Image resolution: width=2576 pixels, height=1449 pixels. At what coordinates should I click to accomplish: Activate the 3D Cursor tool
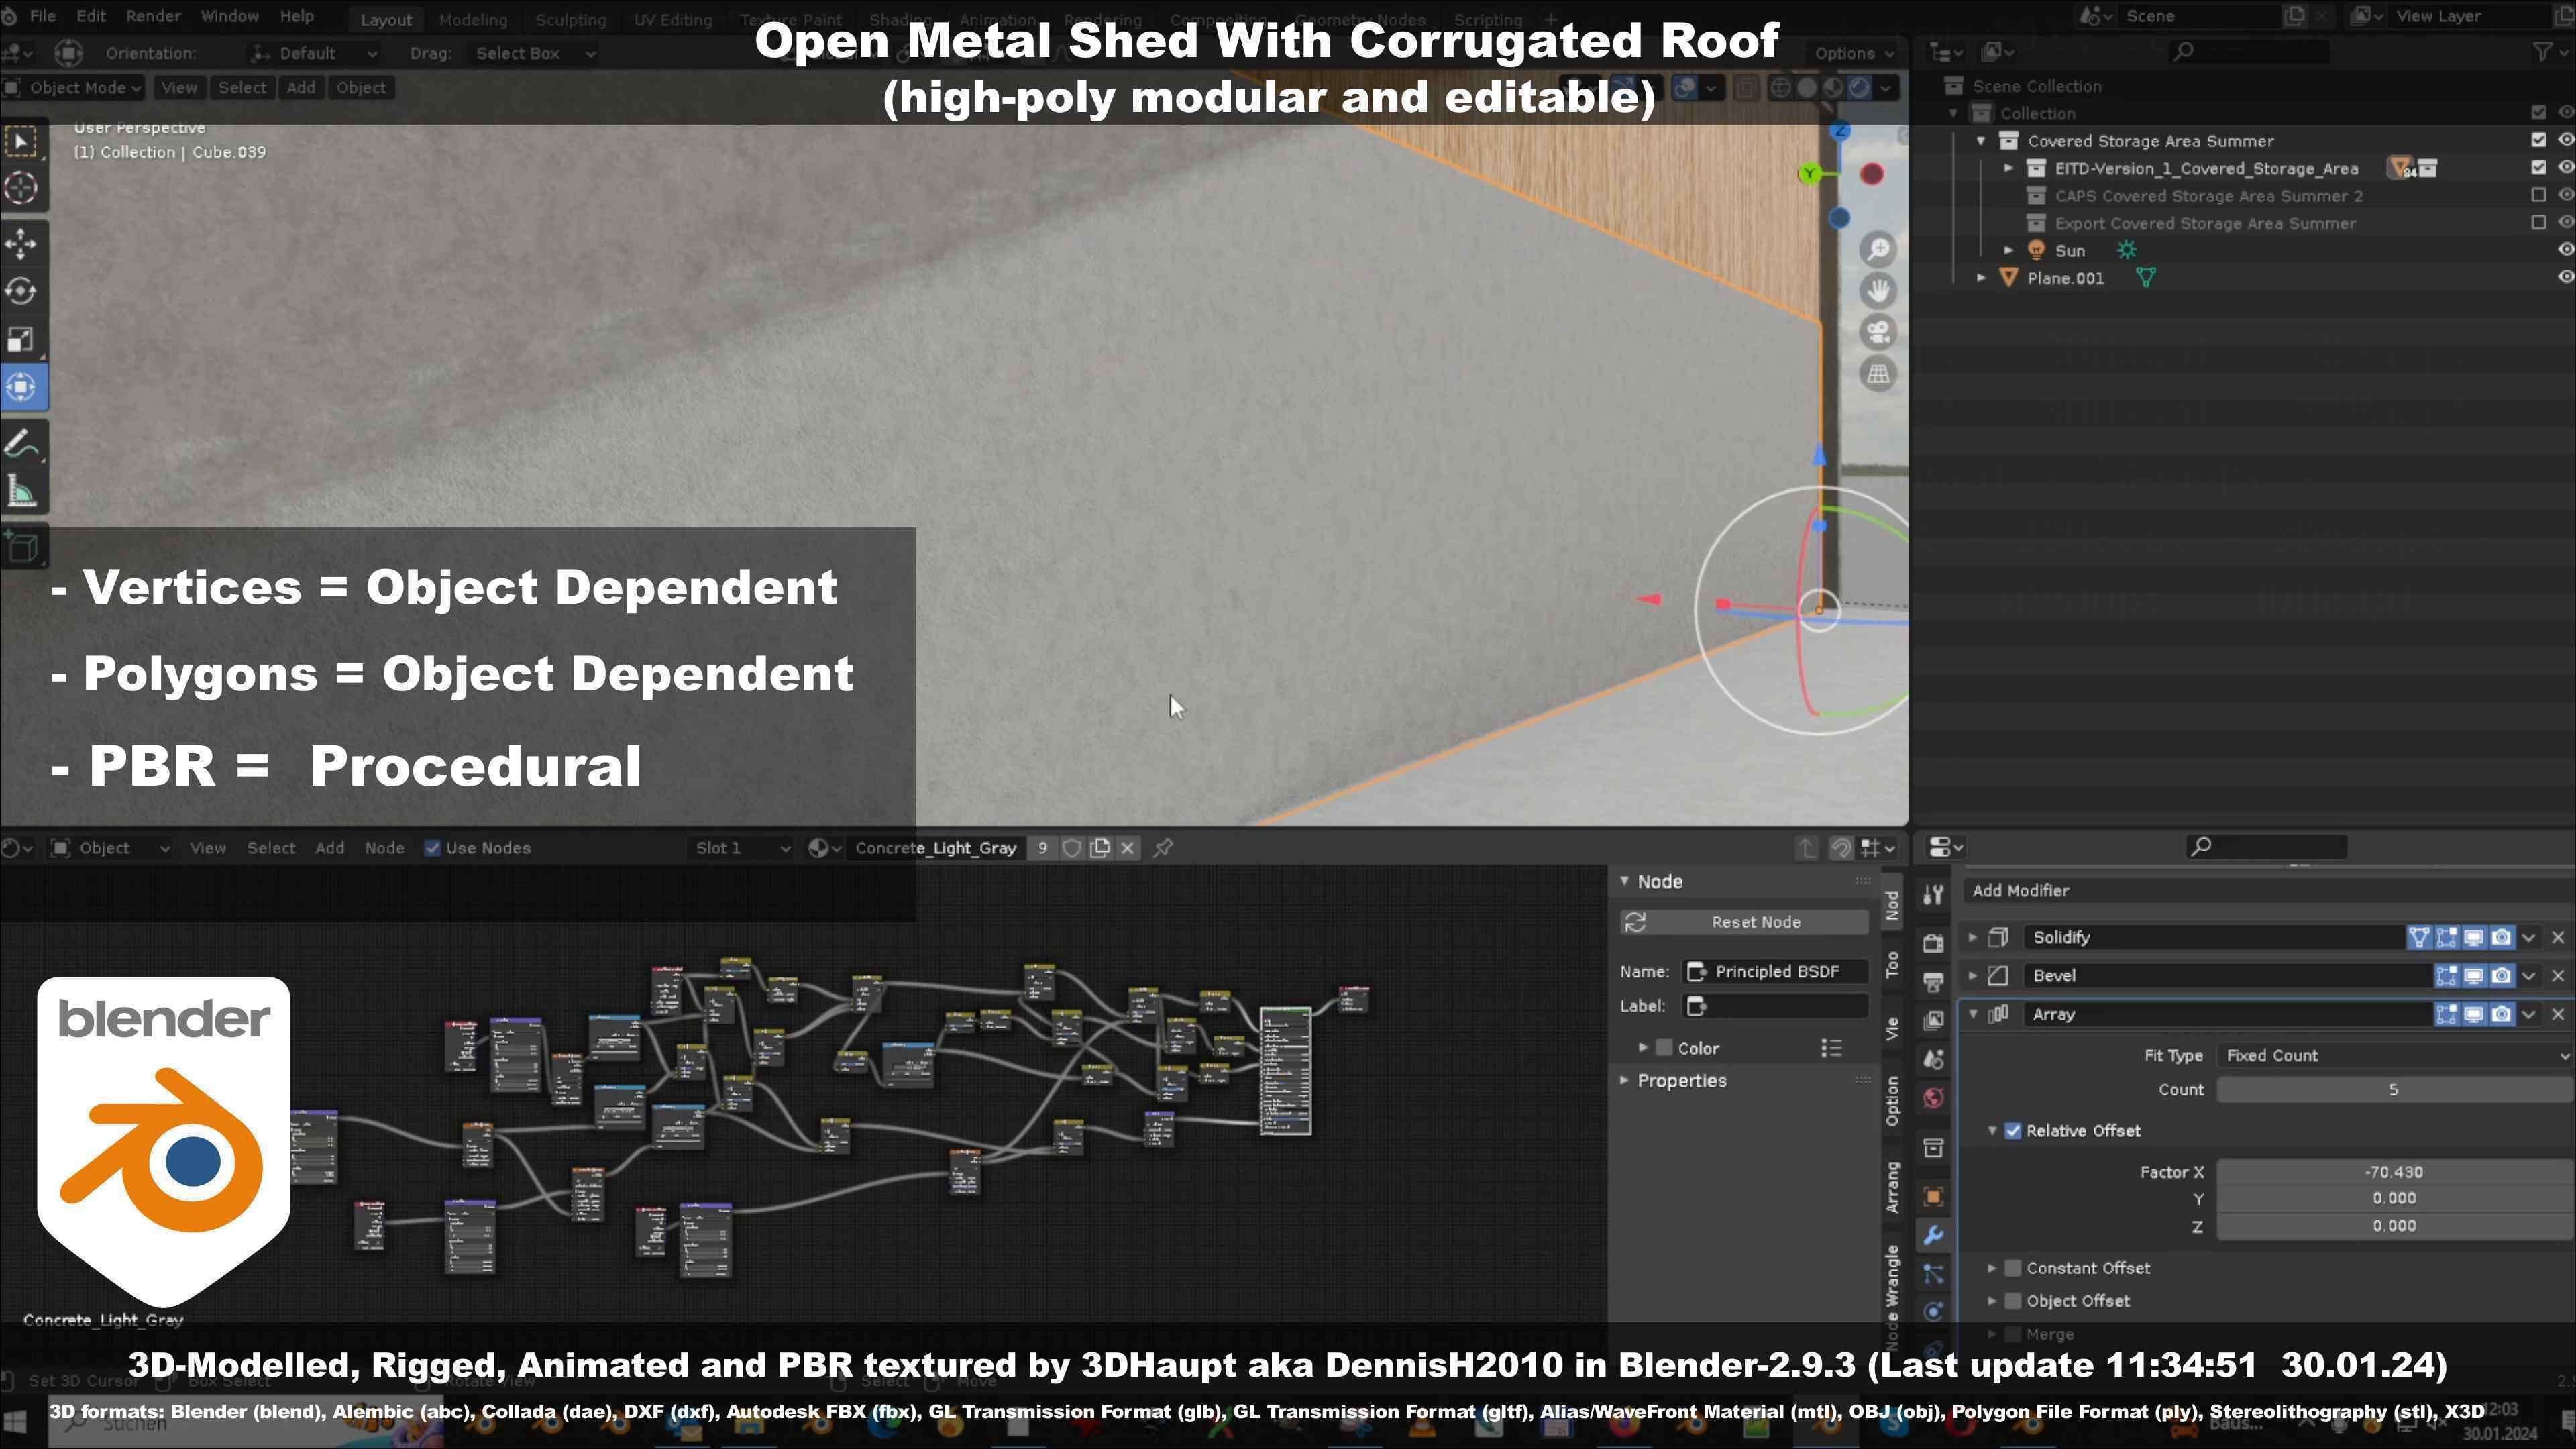tap(22, 188)
